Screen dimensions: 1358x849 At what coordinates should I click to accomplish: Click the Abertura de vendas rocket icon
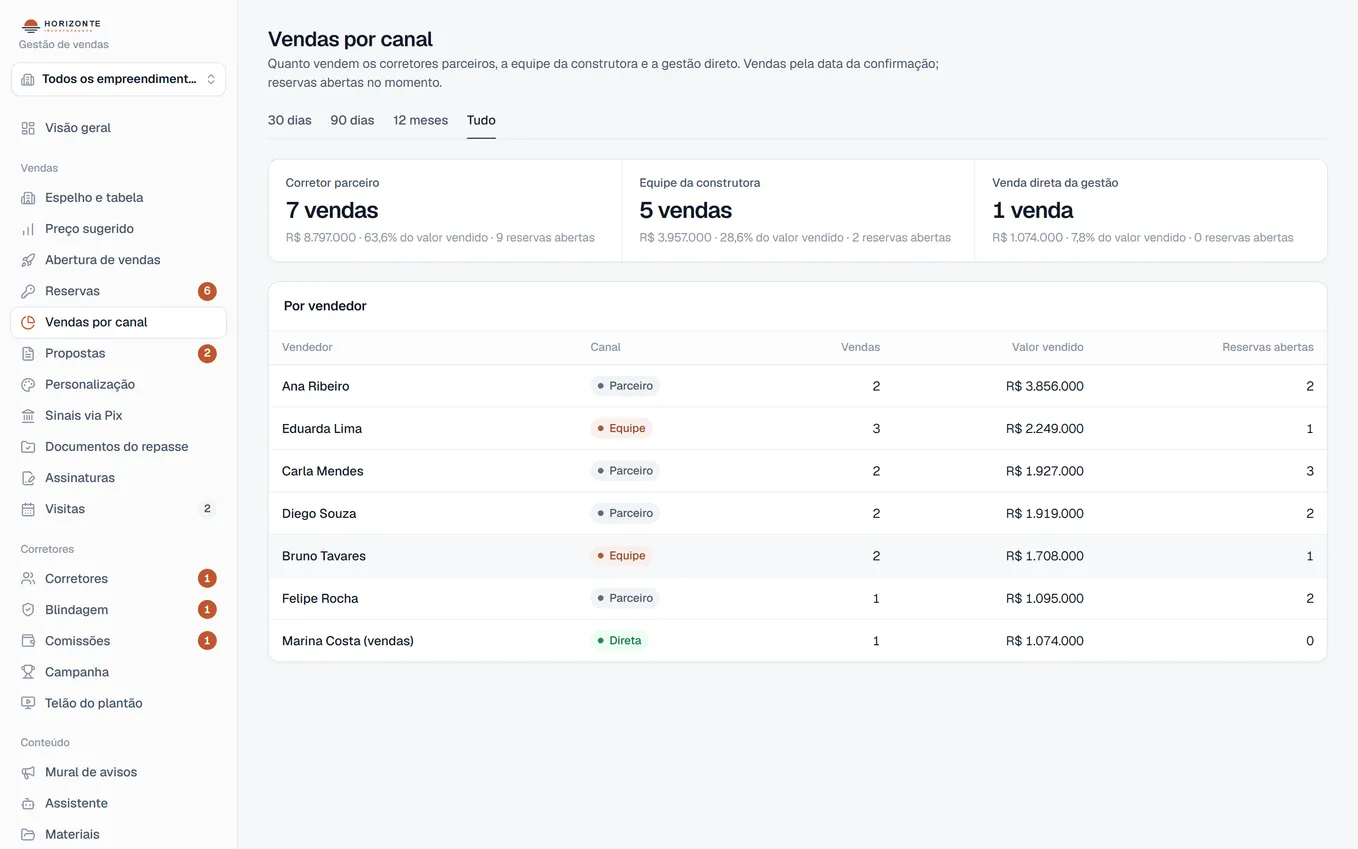pos(28,260)
